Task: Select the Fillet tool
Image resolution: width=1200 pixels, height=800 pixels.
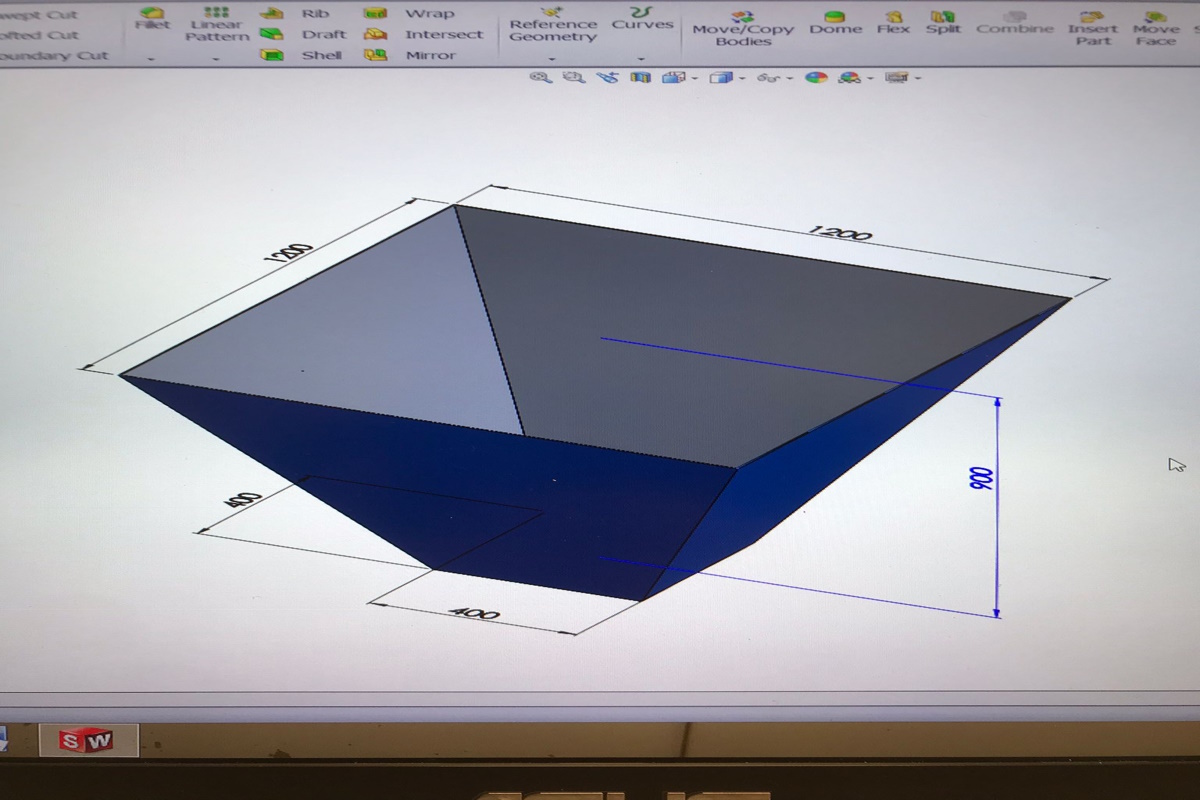Action: (x=152, y=19)
